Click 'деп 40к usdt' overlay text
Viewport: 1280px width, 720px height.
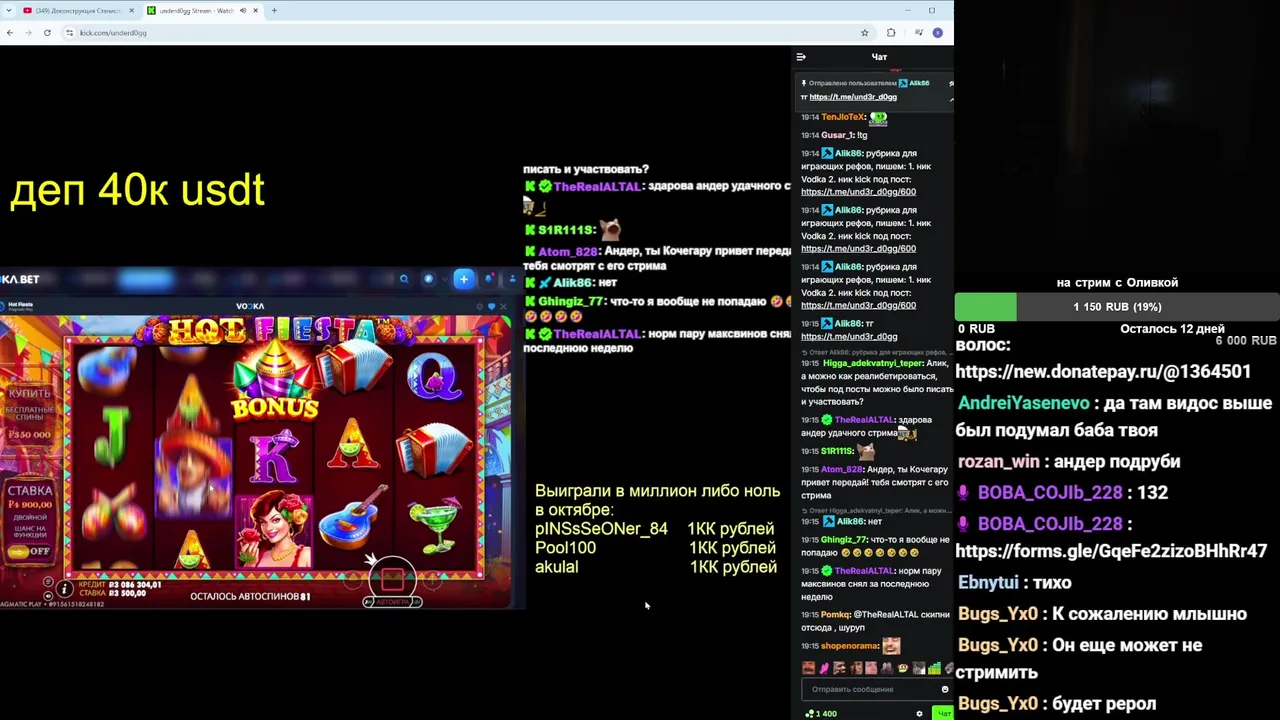(x=137, y=190)
